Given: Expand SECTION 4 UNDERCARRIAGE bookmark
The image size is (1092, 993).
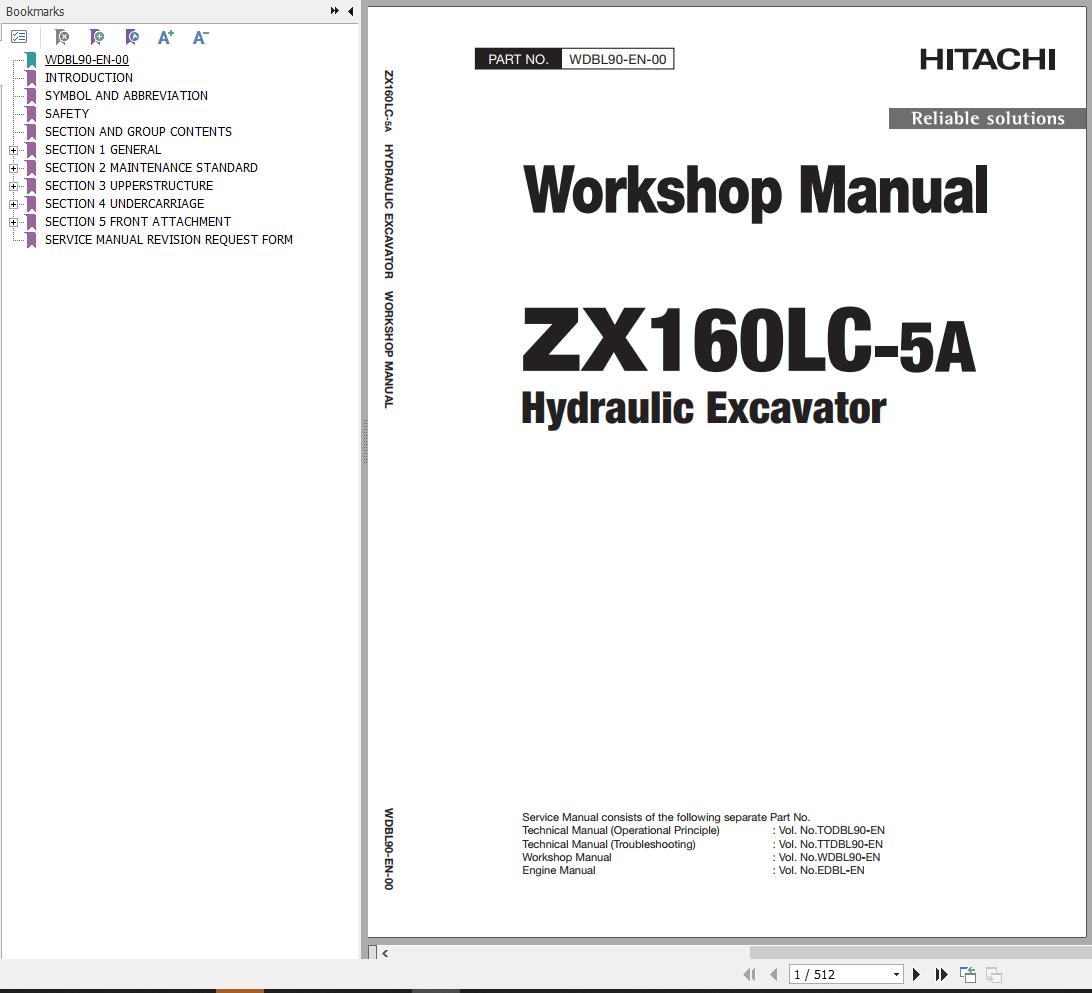Looking at the screenshot, I should tap(13, 205).
